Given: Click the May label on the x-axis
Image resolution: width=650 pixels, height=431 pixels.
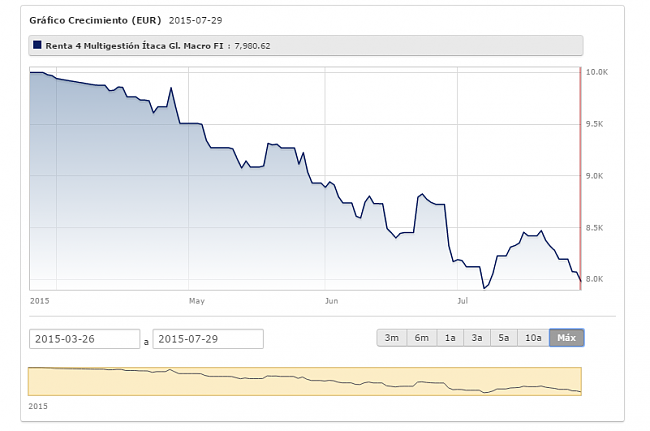Looking at the screenshot, I should (x=196, y=300).
